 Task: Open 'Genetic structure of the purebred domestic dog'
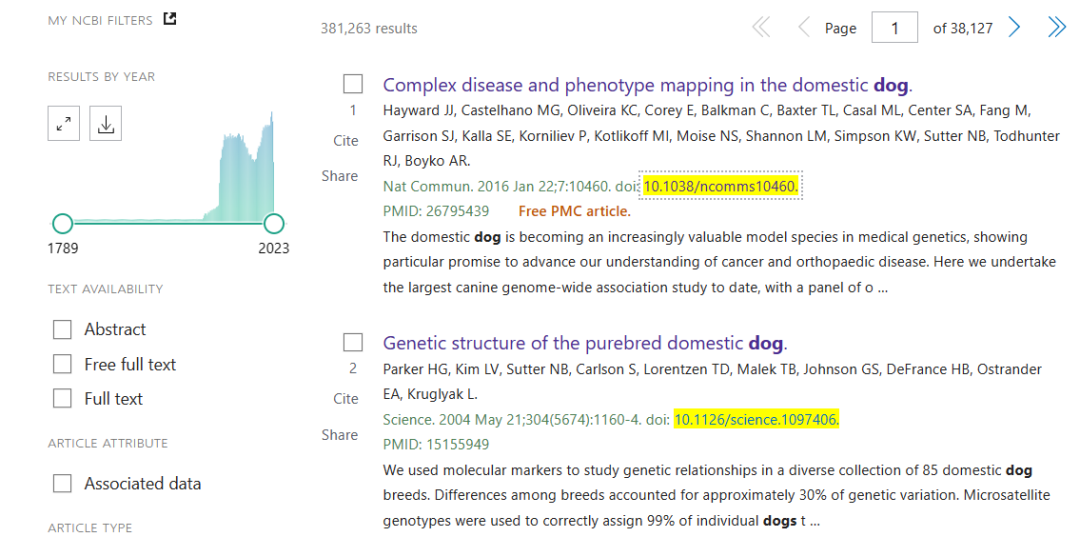click(584, 343)
